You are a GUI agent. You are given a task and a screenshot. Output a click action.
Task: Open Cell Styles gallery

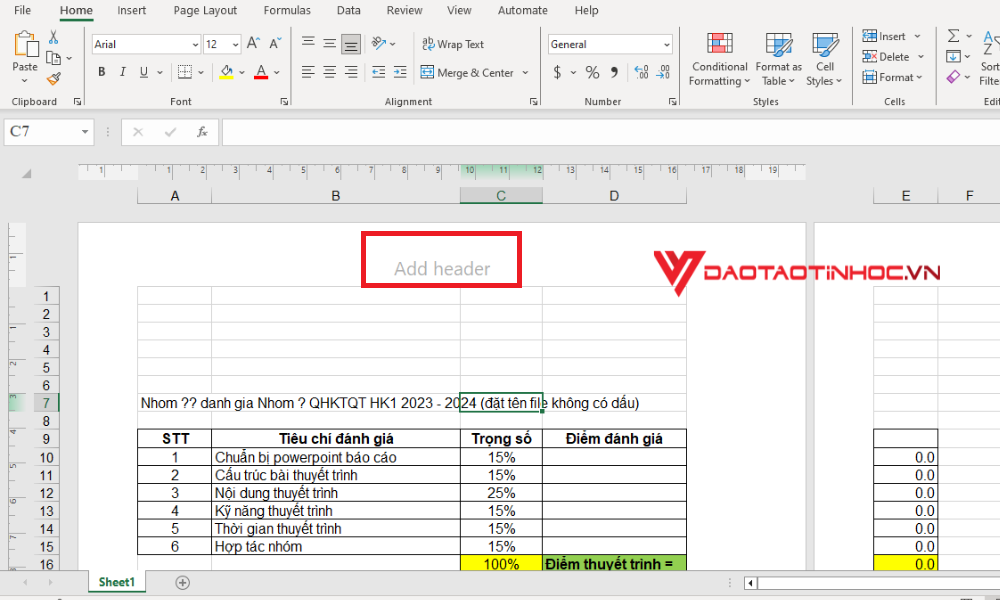(x=824, y=59)
